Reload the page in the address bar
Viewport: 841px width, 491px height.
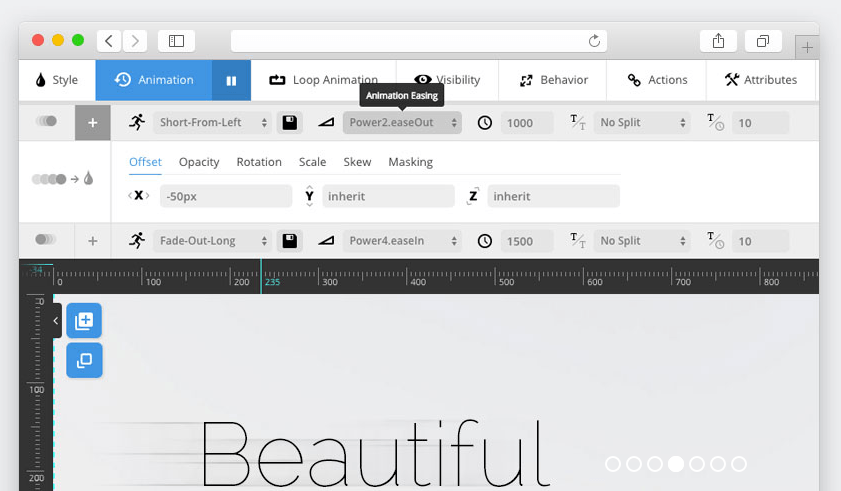[x=594, y=41]
